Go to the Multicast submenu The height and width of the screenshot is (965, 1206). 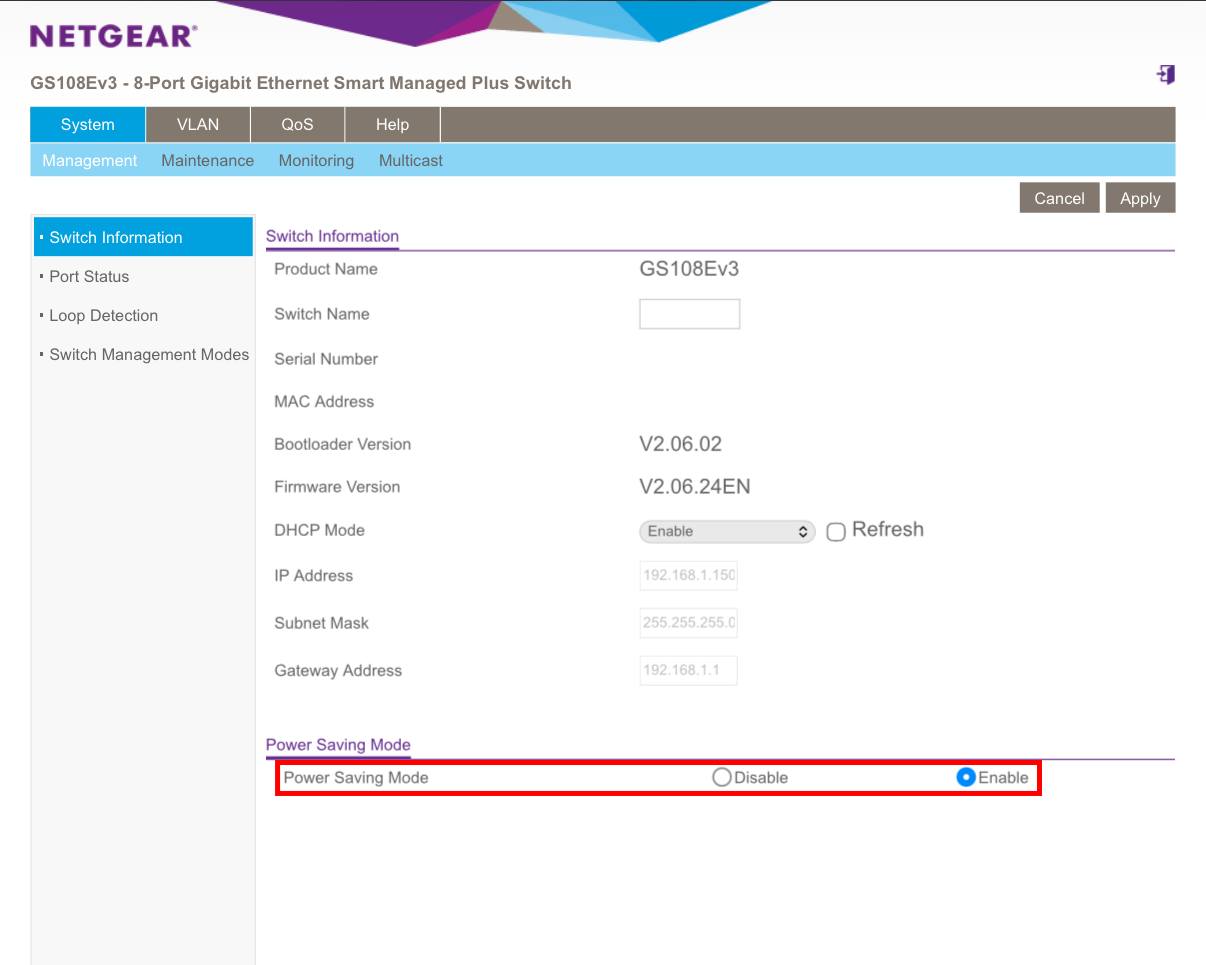coord(410,160)
